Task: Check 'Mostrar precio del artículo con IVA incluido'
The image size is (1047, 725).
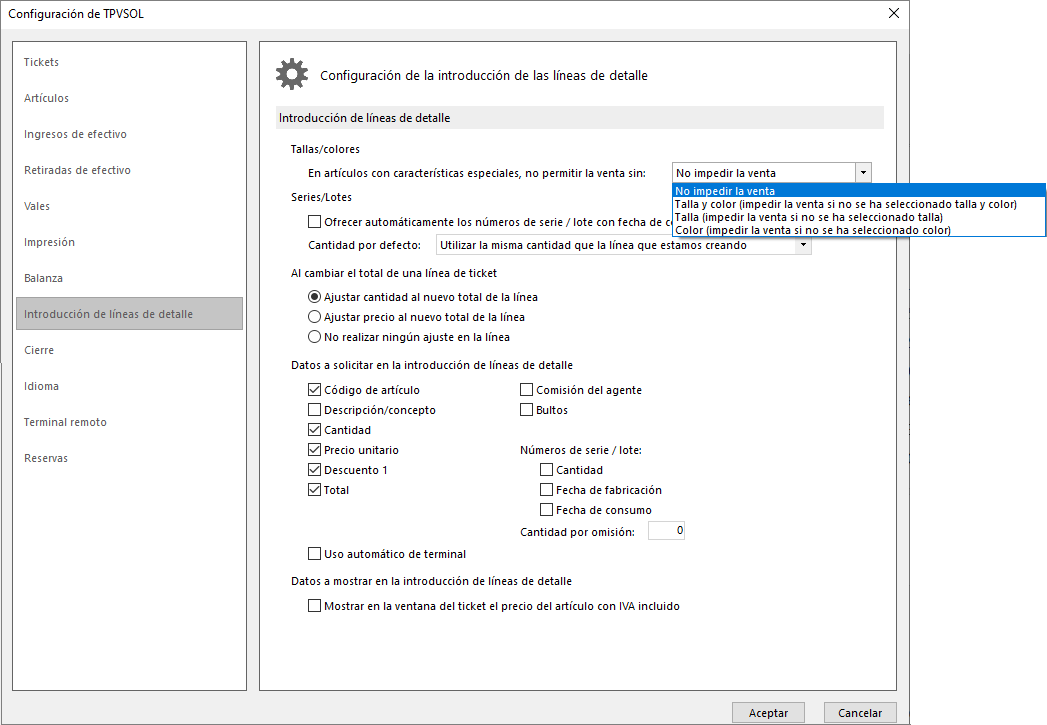Action: [315, 606]
